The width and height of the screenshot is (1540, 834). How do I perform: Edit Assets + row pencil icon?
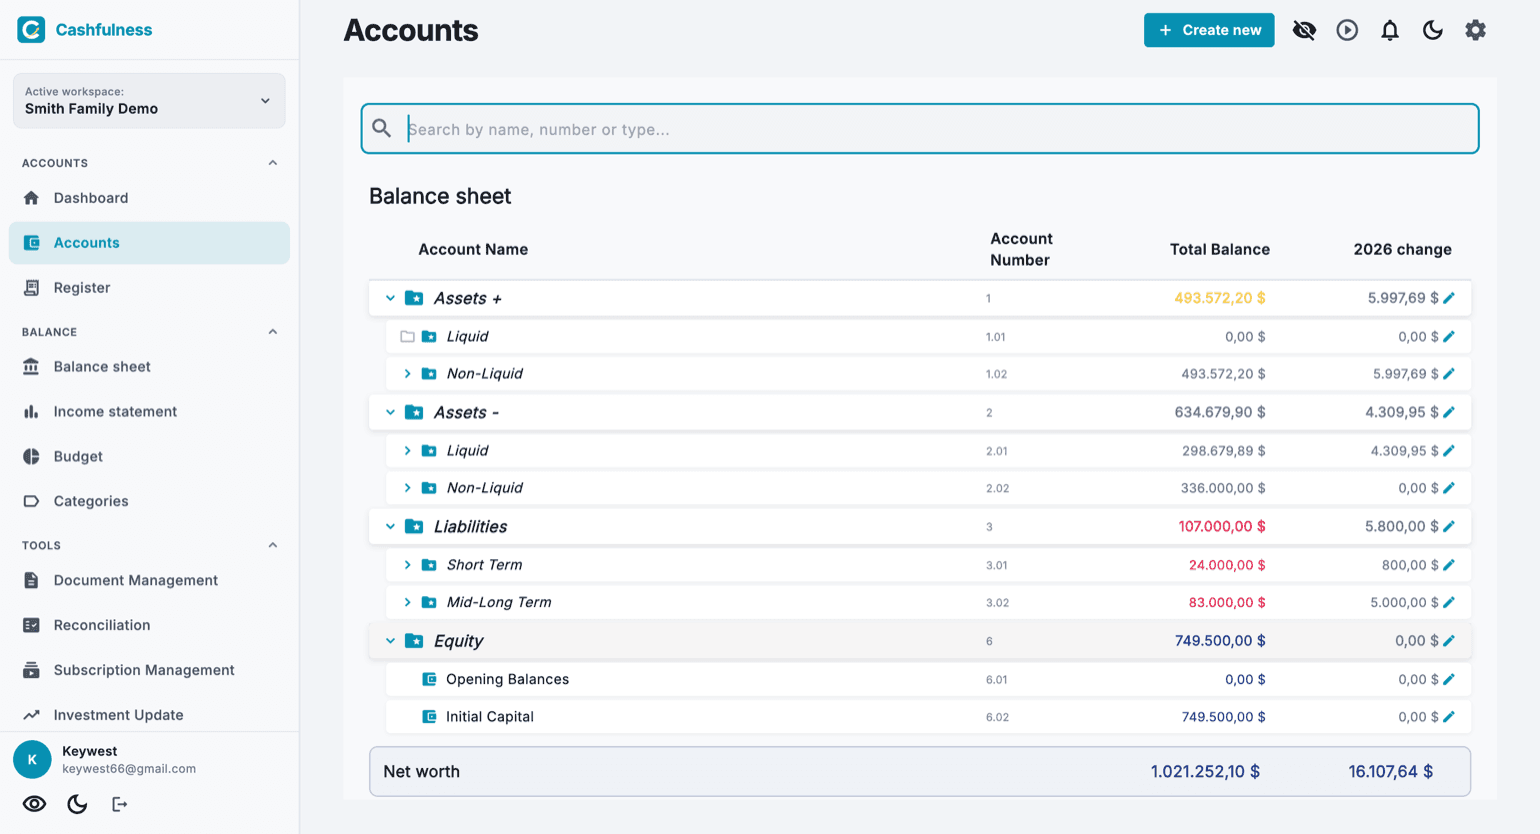click(1449, 298)
